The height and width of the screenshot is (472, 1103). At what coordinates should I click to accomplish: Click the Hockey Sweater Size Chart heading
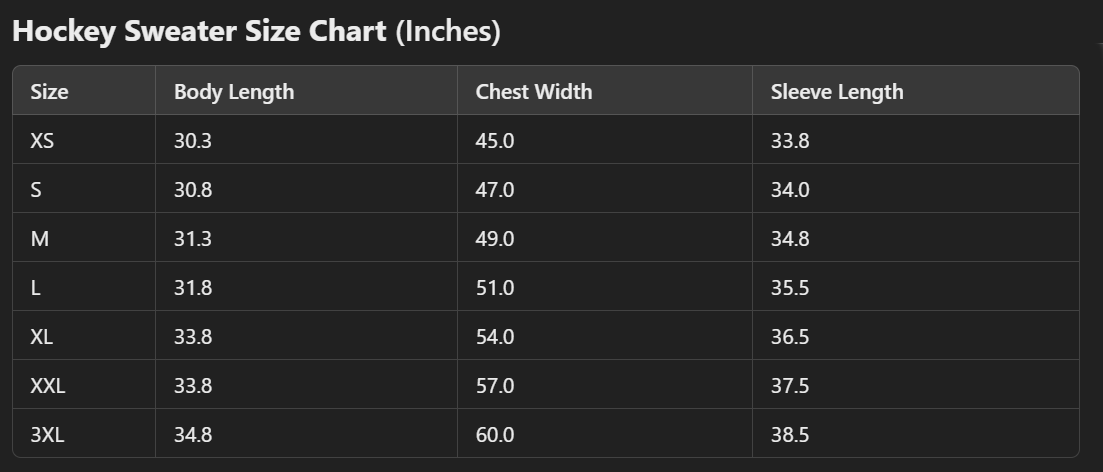255,32
